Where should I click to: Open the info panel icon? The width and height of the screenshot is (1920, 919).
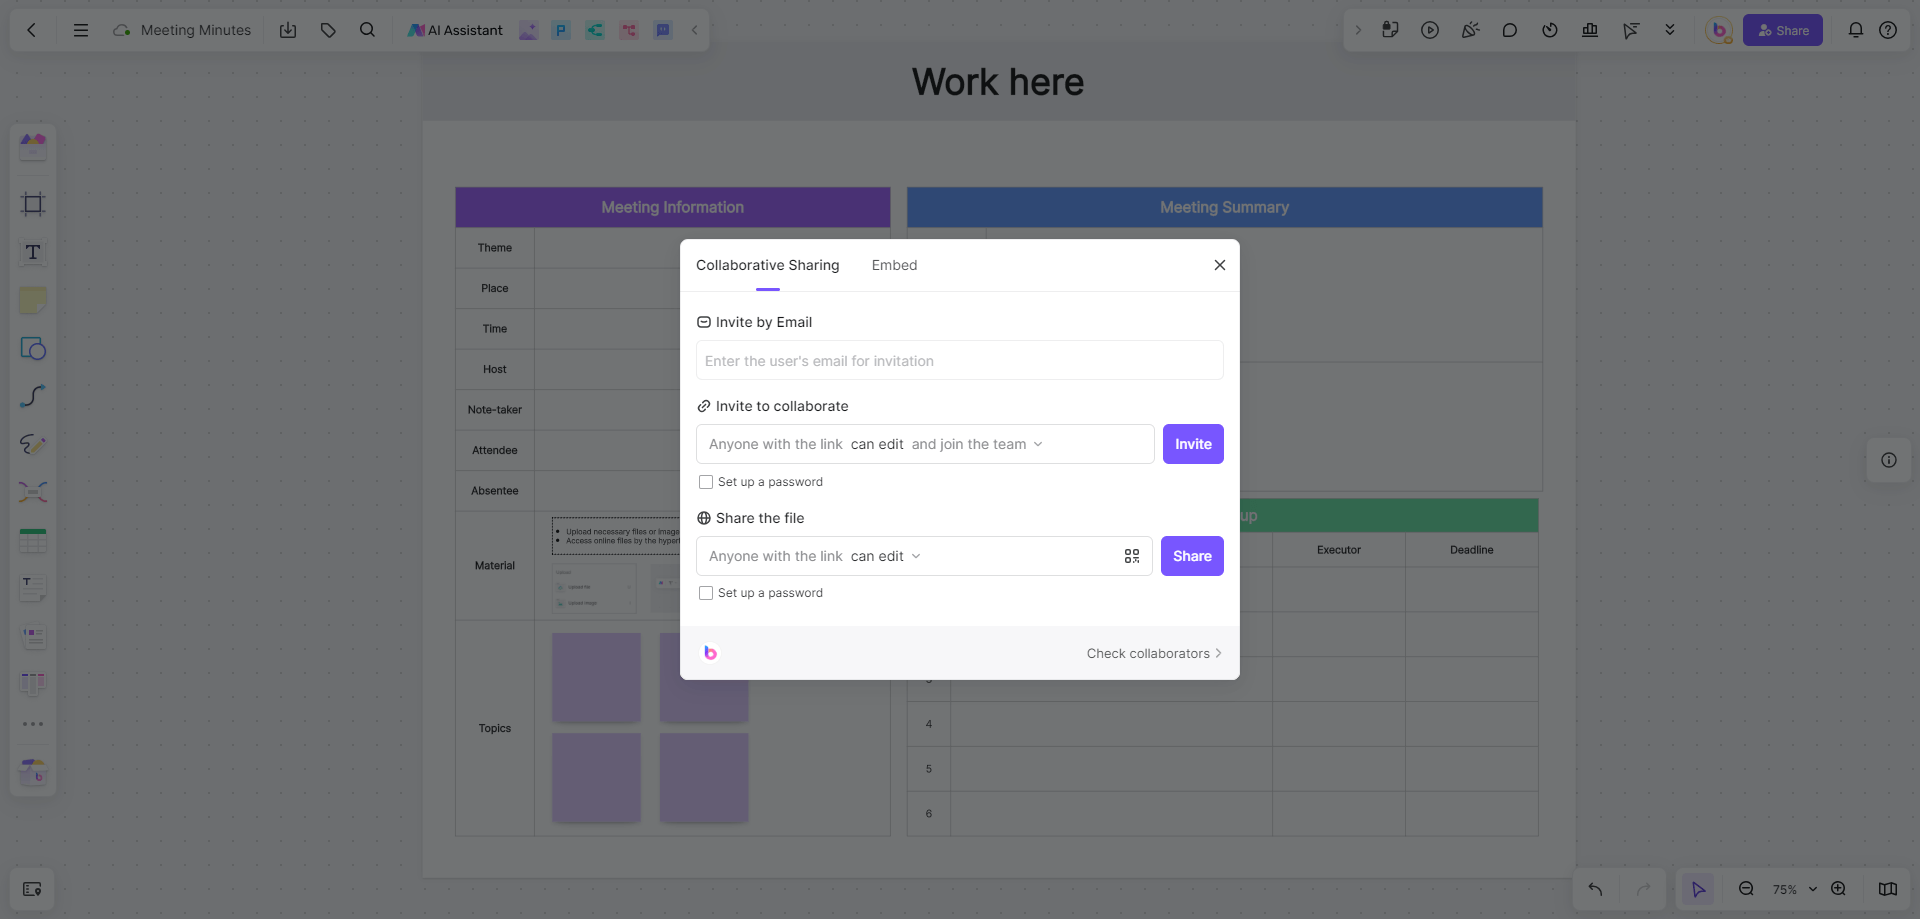tap(1889, 460)
